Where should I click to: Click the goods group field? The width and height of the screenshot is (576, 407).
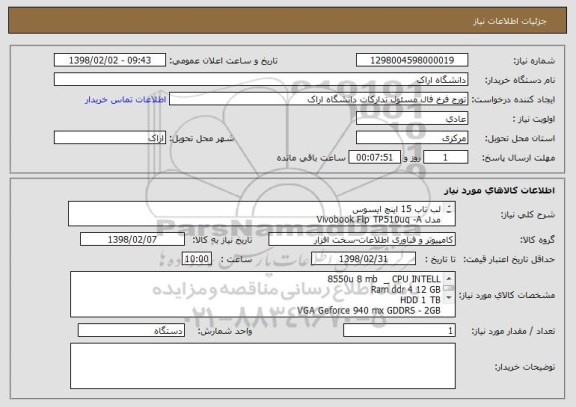tap(362, 239)
